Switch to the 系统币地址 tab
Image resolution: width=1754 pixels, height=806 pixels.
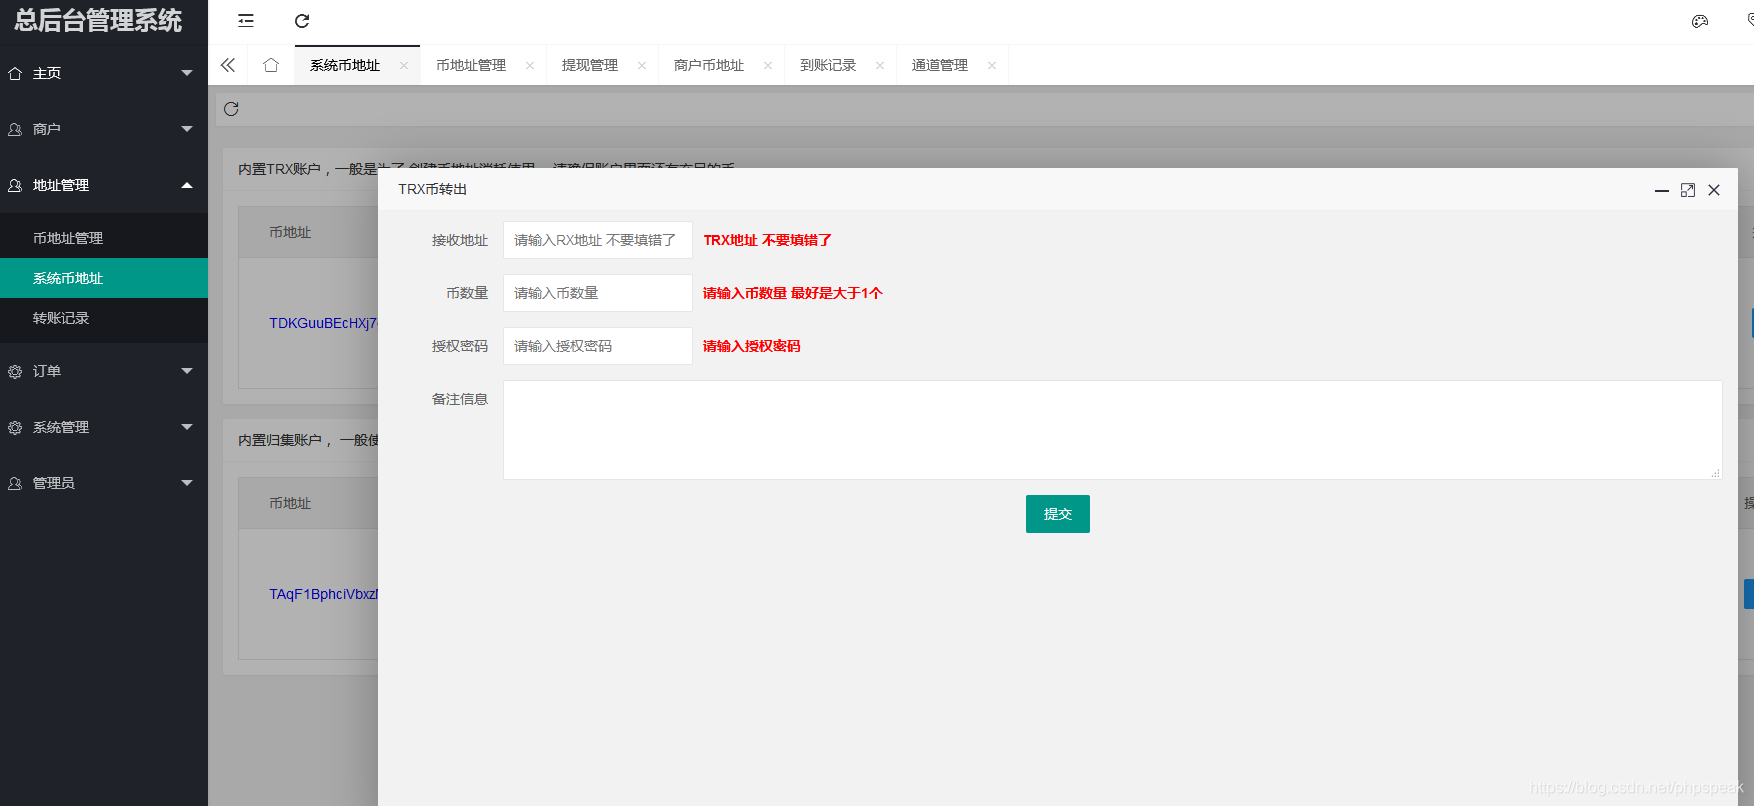point(345,65)
